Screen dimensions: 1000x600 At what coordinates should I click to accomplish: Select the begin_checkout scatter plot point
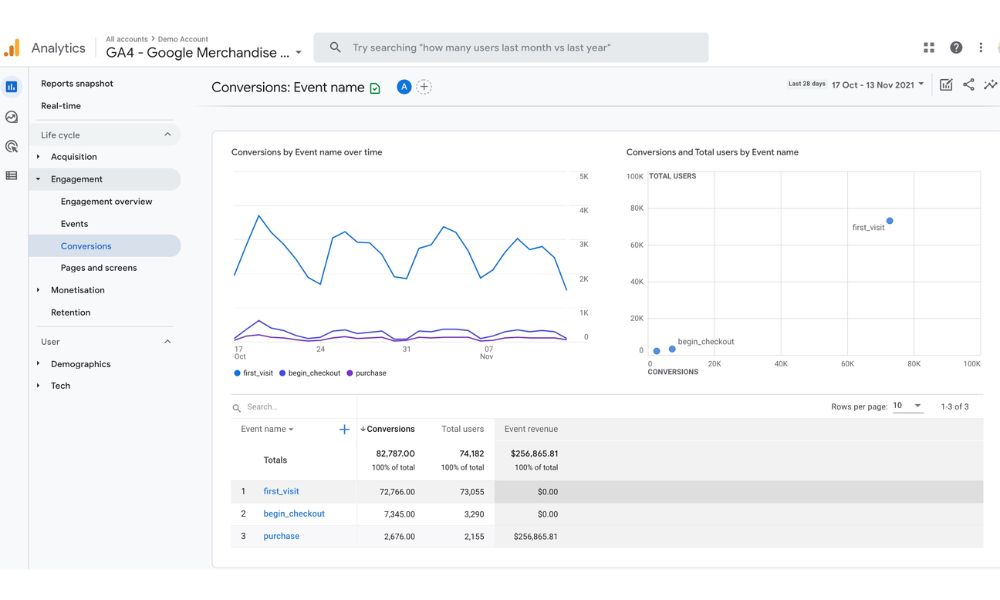(672, 349)
